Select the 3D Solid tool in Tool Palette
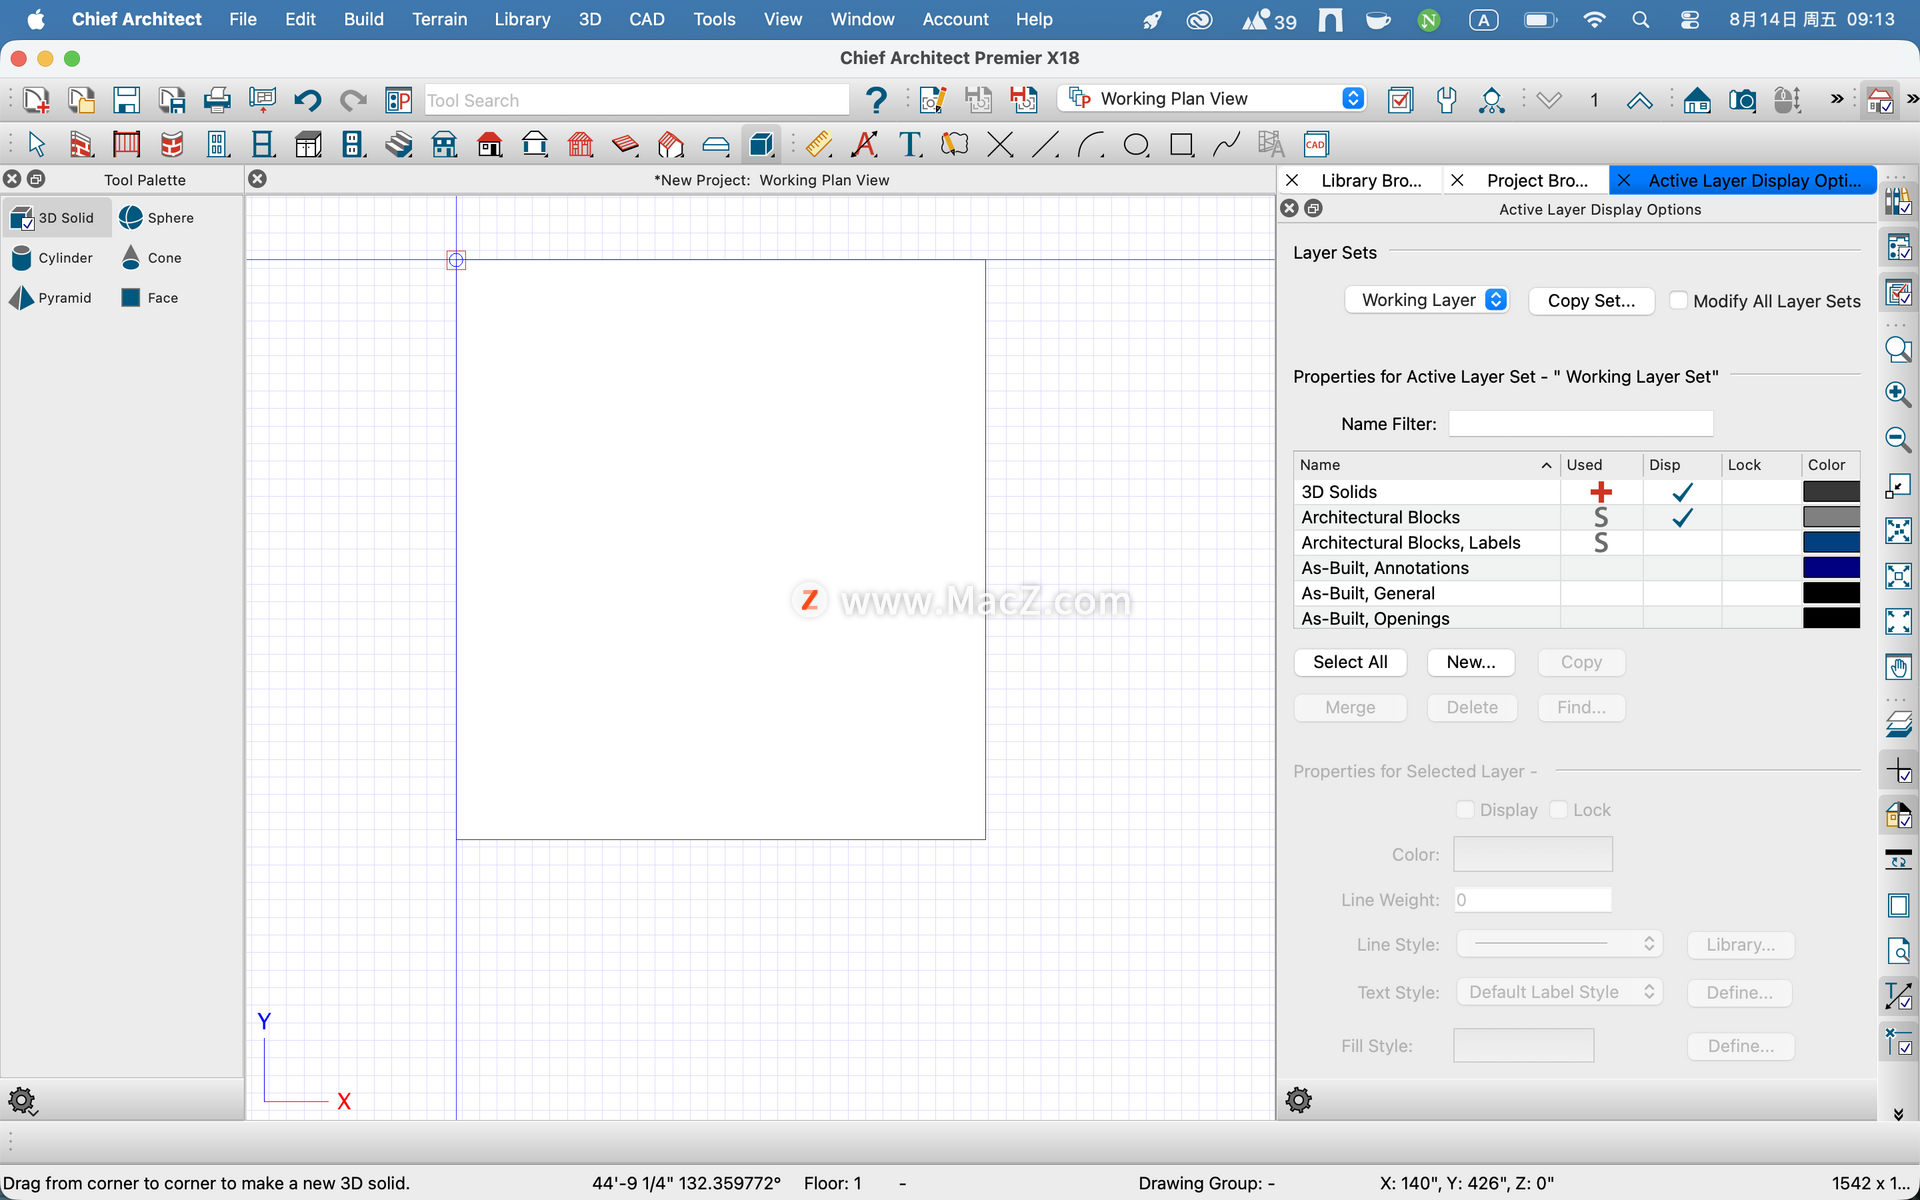This screenshot has height=1200, width=1920. [x=56, y=218]
